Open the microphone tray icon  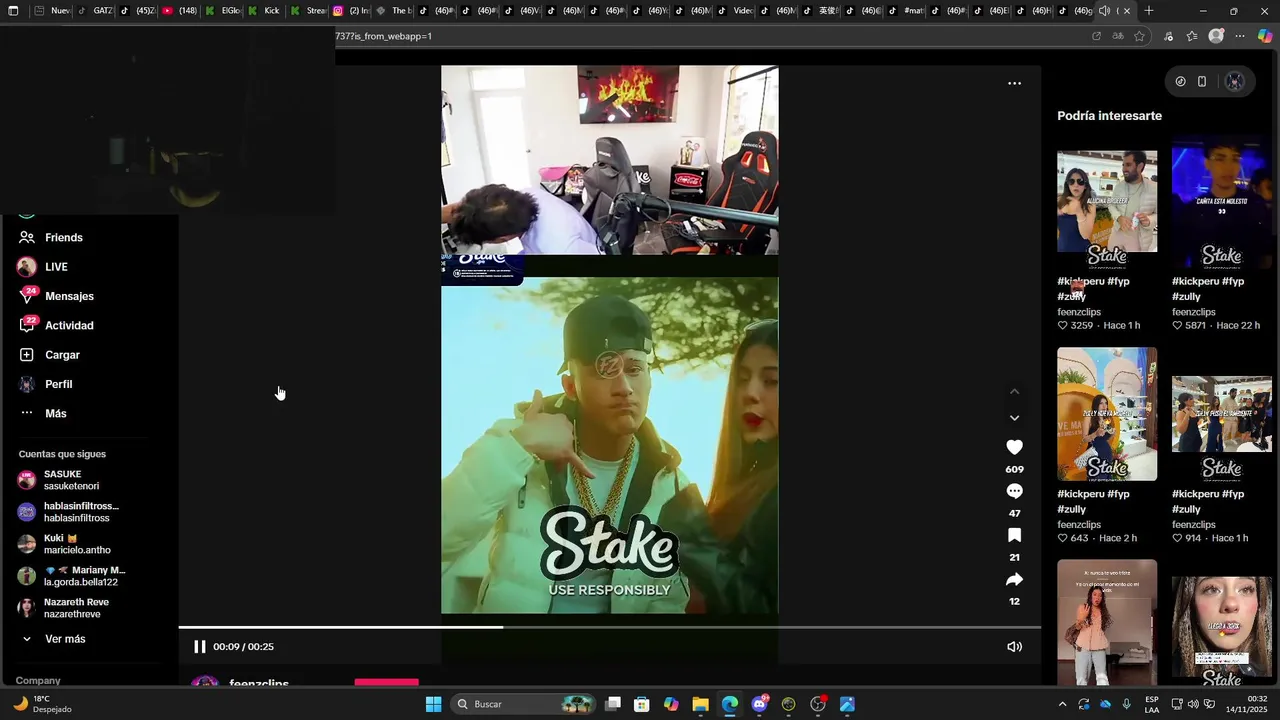1127,704
